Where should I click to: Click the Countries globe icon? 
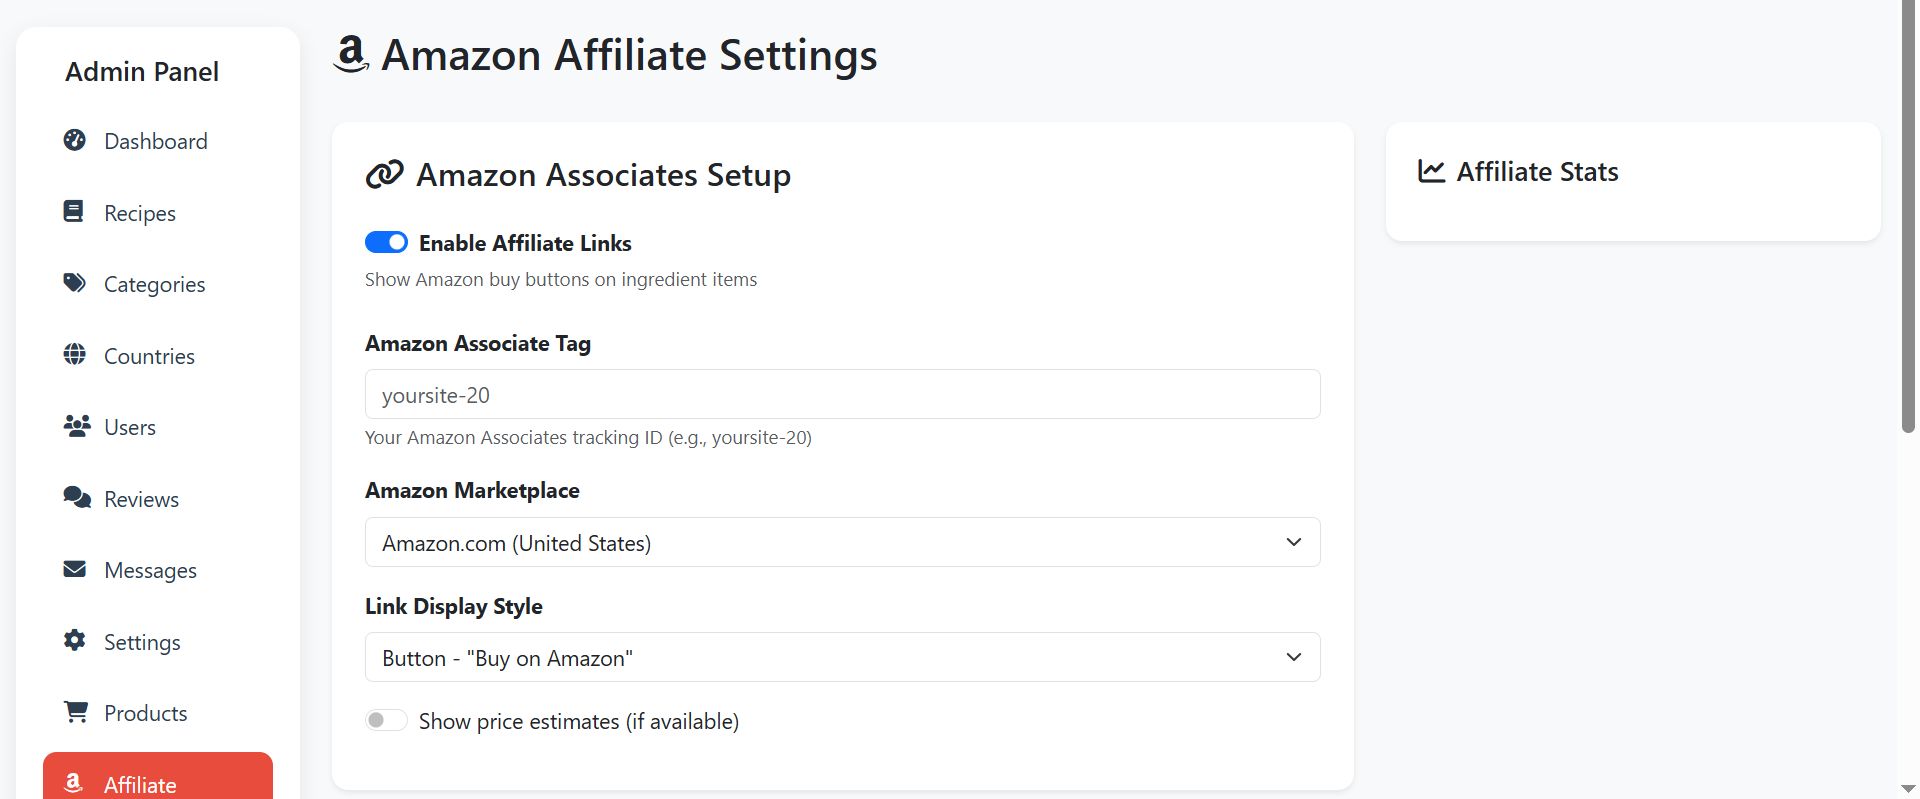[75, 355]
